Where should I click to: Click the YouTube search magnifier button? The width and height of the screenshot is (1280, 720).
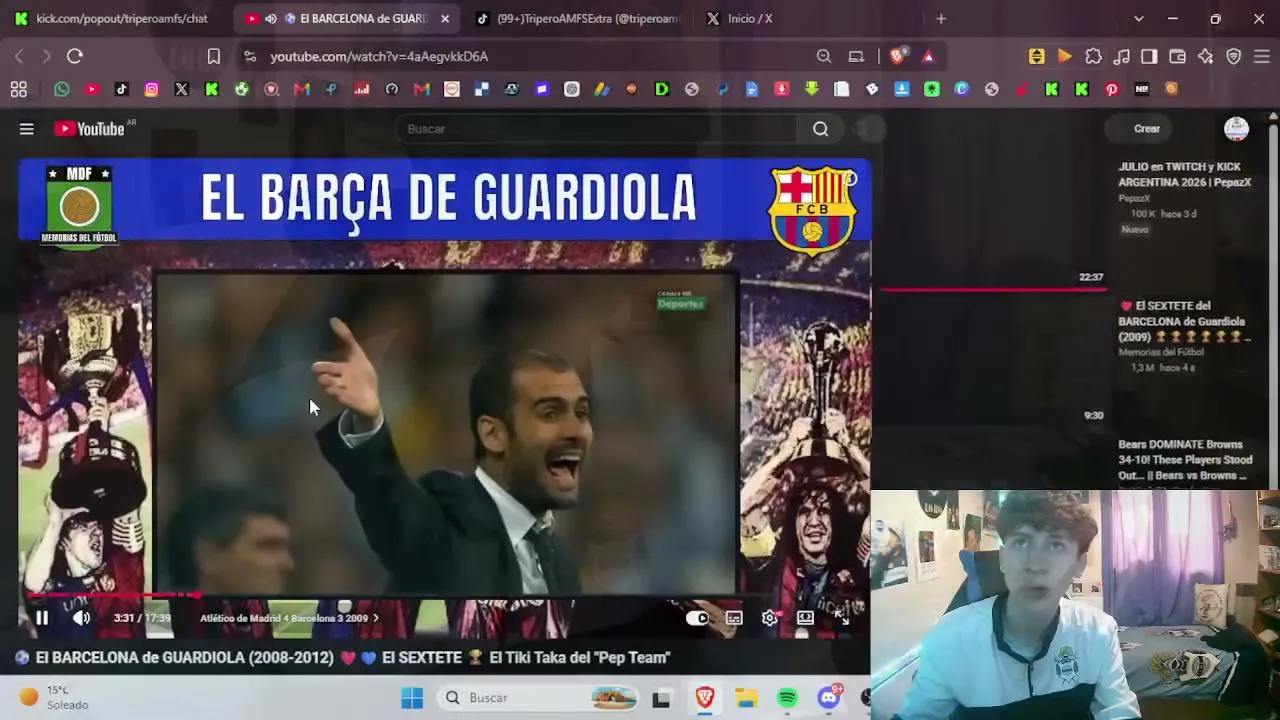pos(821,129)
